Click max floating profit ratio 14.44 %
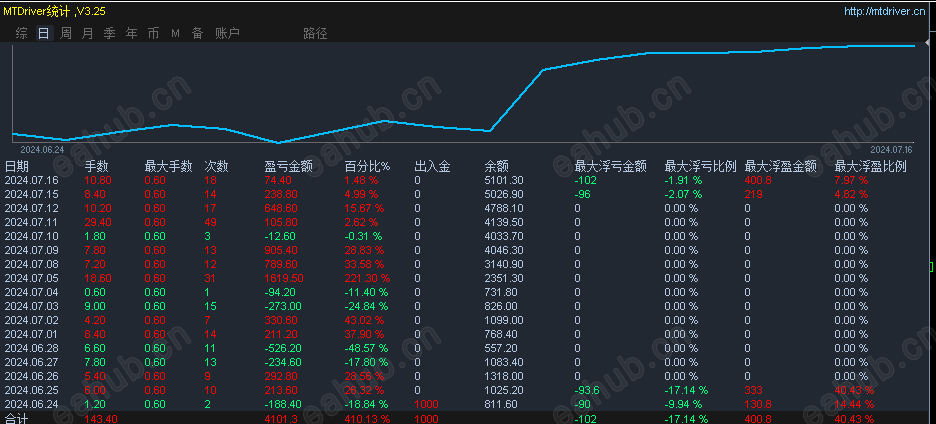The height and width of the screenshot is (424, 936). pos(854,404)
